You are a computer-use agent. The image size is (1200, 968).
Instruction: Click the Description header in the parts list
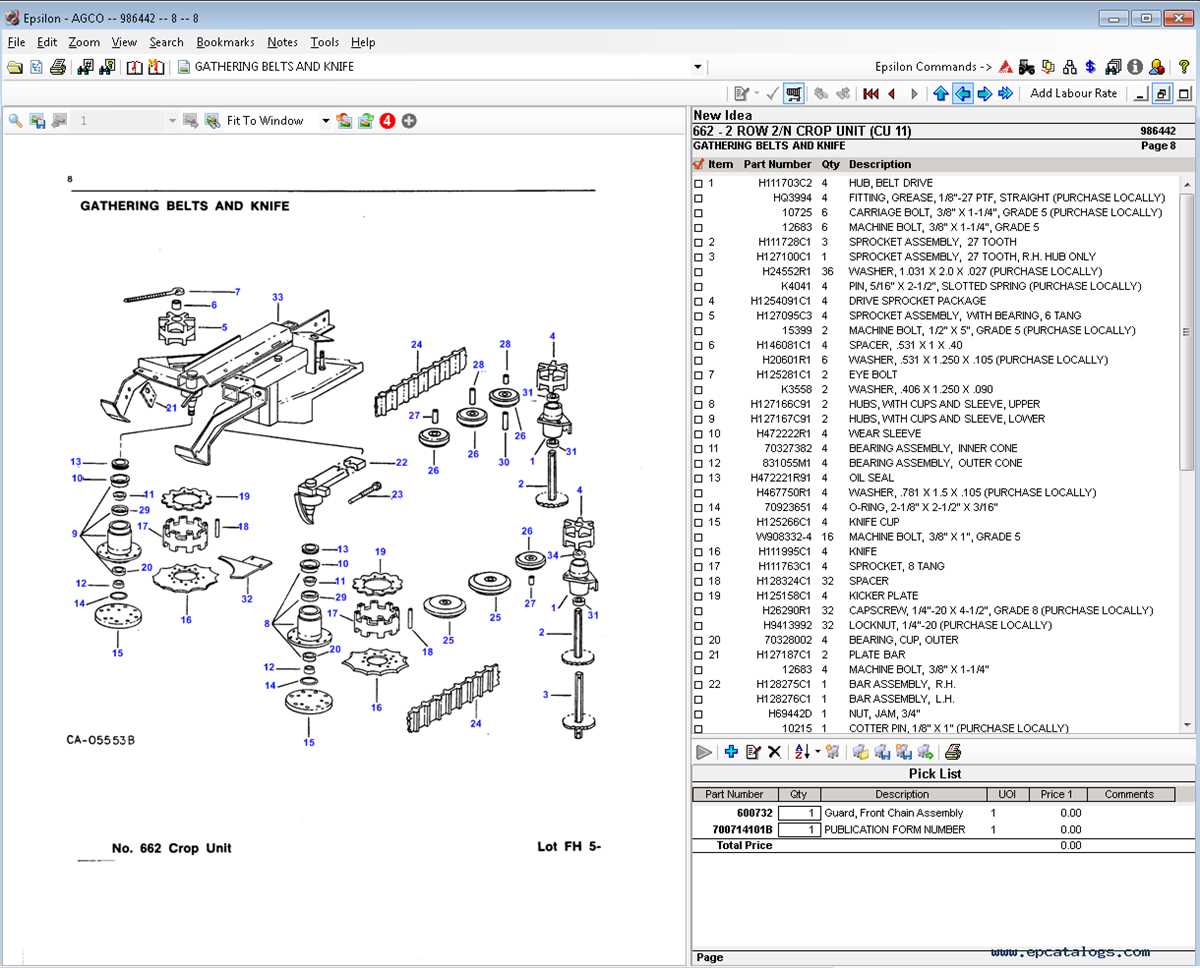pos(880,164)
